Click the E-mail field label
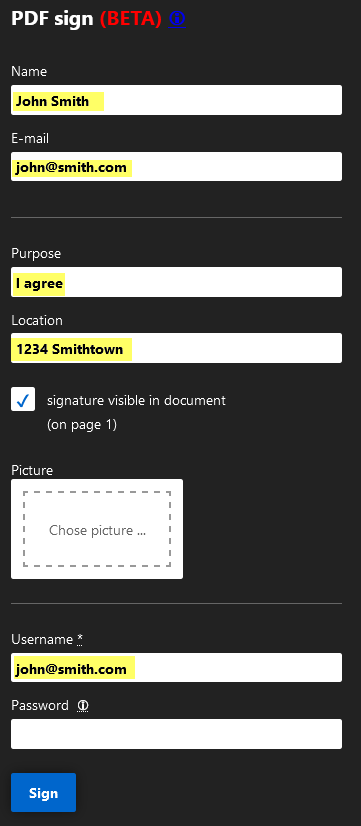This screenshot has width=361, height=826. (30, 138)
